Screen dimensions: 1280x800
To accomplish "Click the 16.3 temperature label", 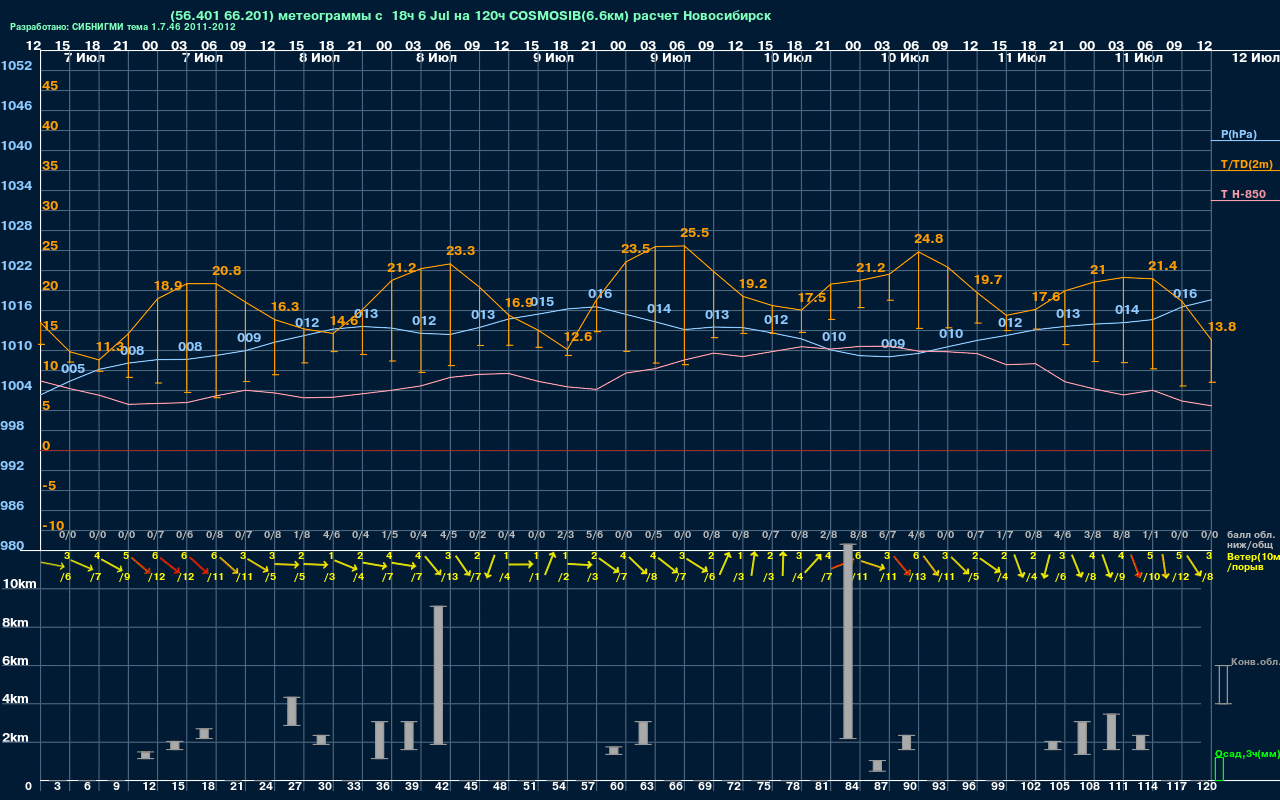I will (x=285, y=307).
